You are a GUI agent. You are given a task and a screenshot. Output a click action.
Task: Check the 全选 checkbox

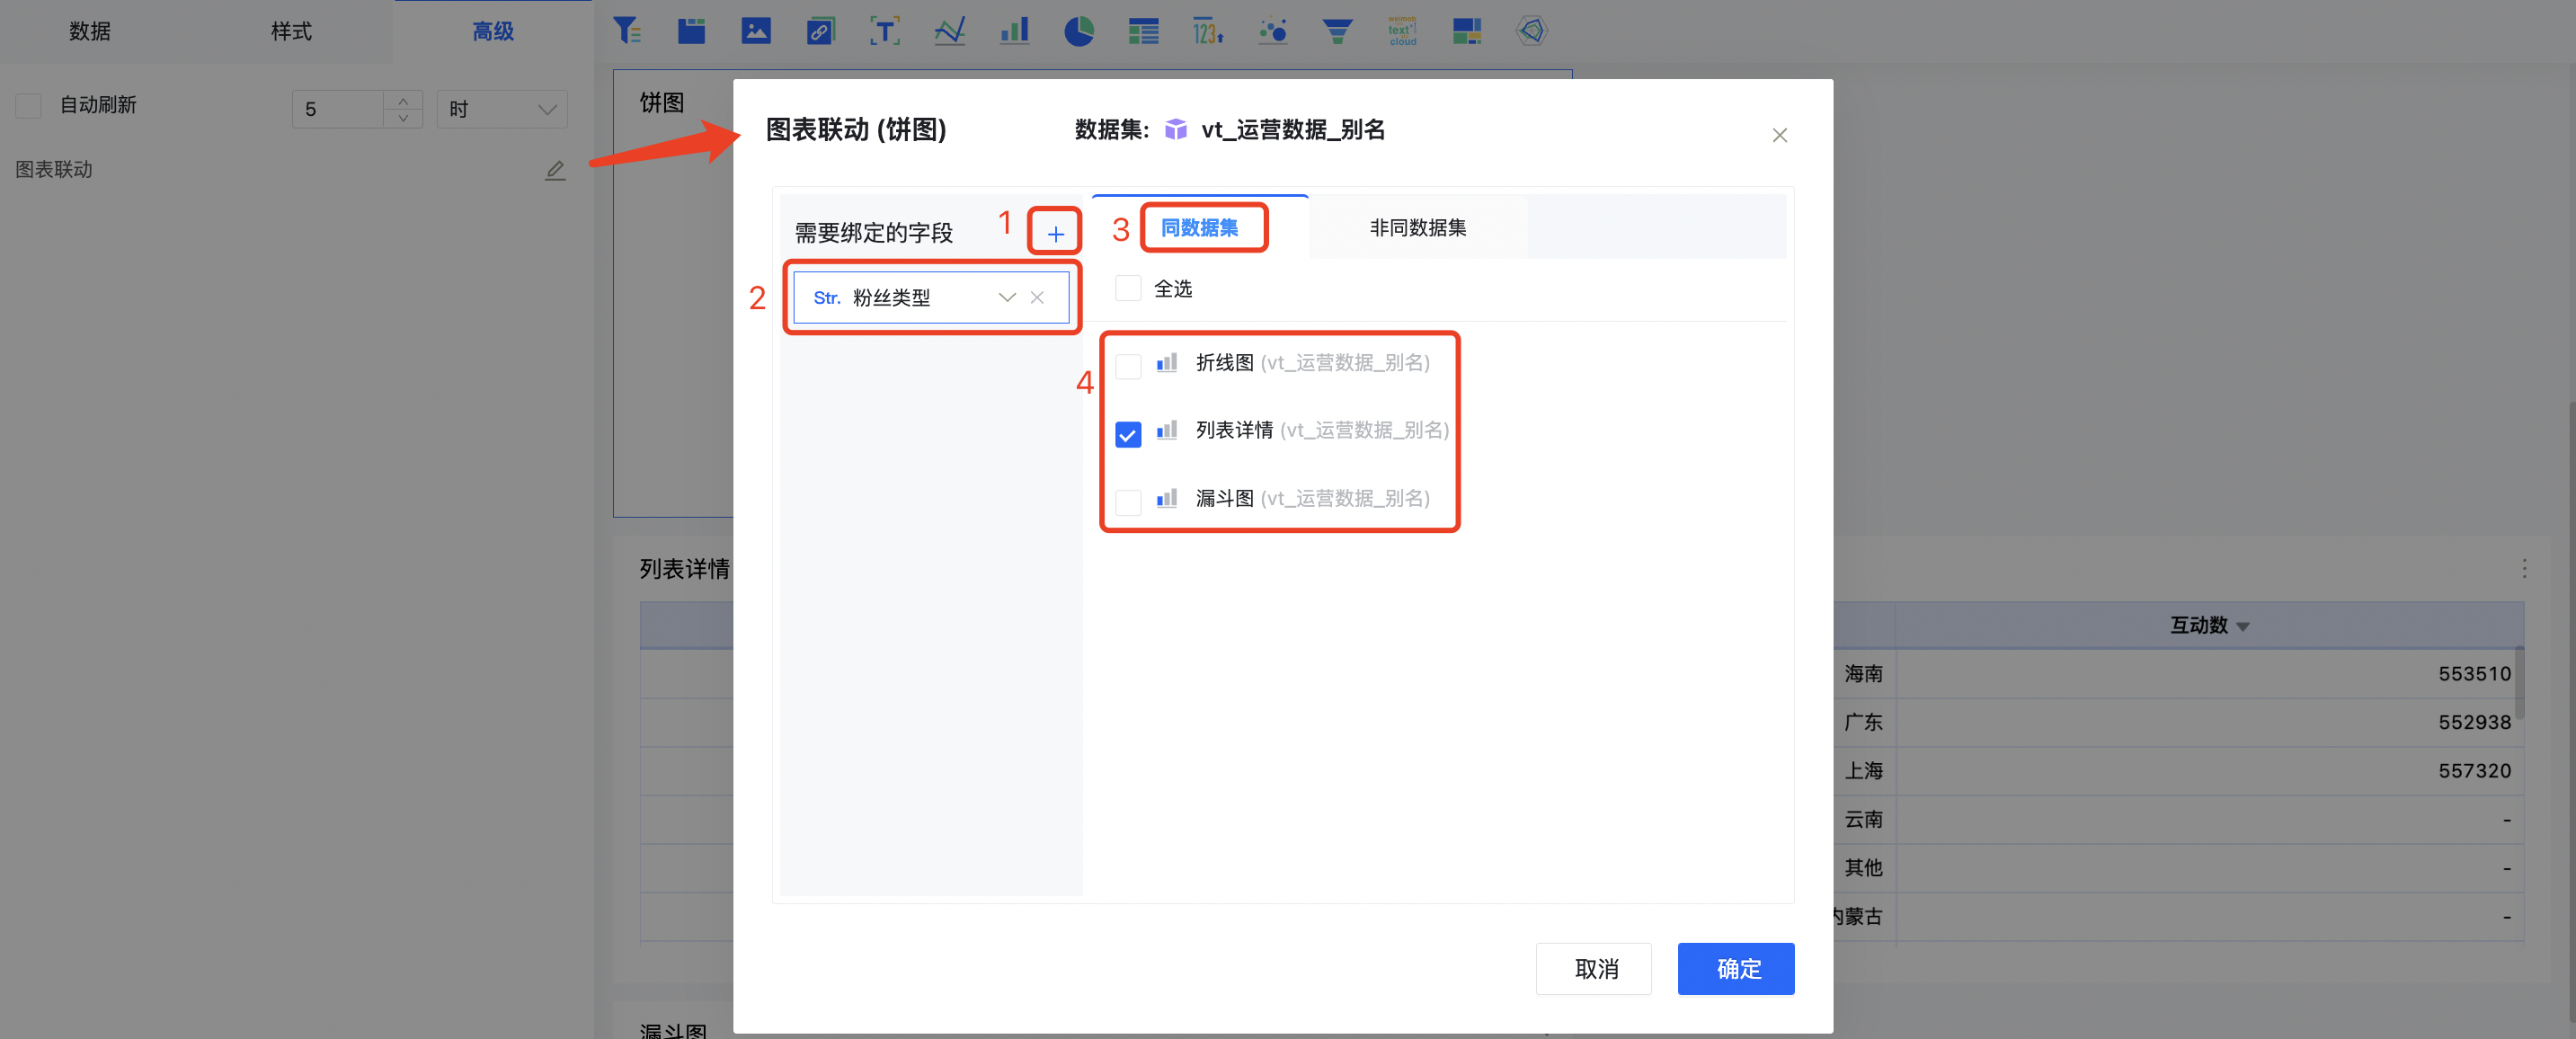(1127, 288)
